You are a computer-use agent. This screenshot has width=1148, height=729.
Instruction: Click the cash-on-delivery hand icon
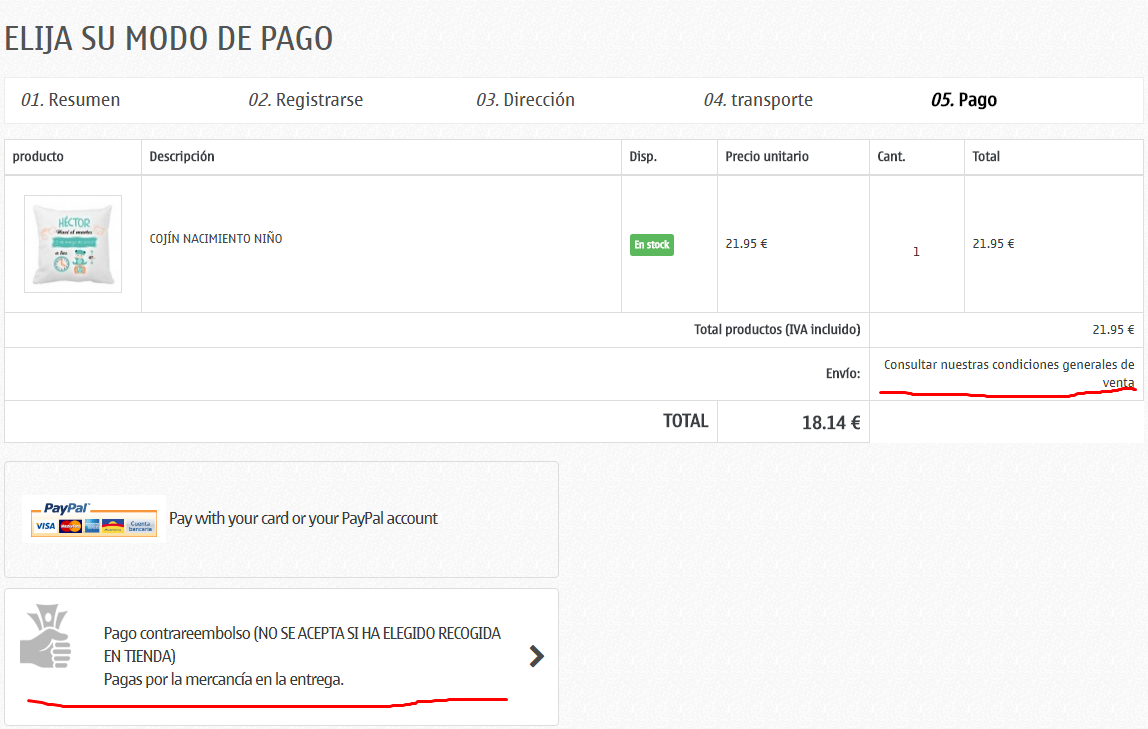(47, 635)
